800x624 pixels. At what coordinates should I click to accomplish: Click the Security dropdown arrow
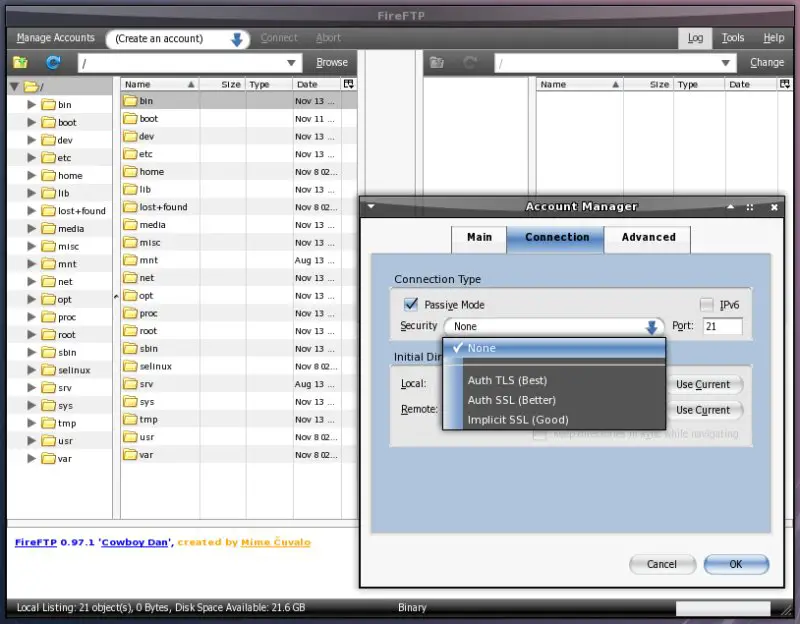point(652,327)
